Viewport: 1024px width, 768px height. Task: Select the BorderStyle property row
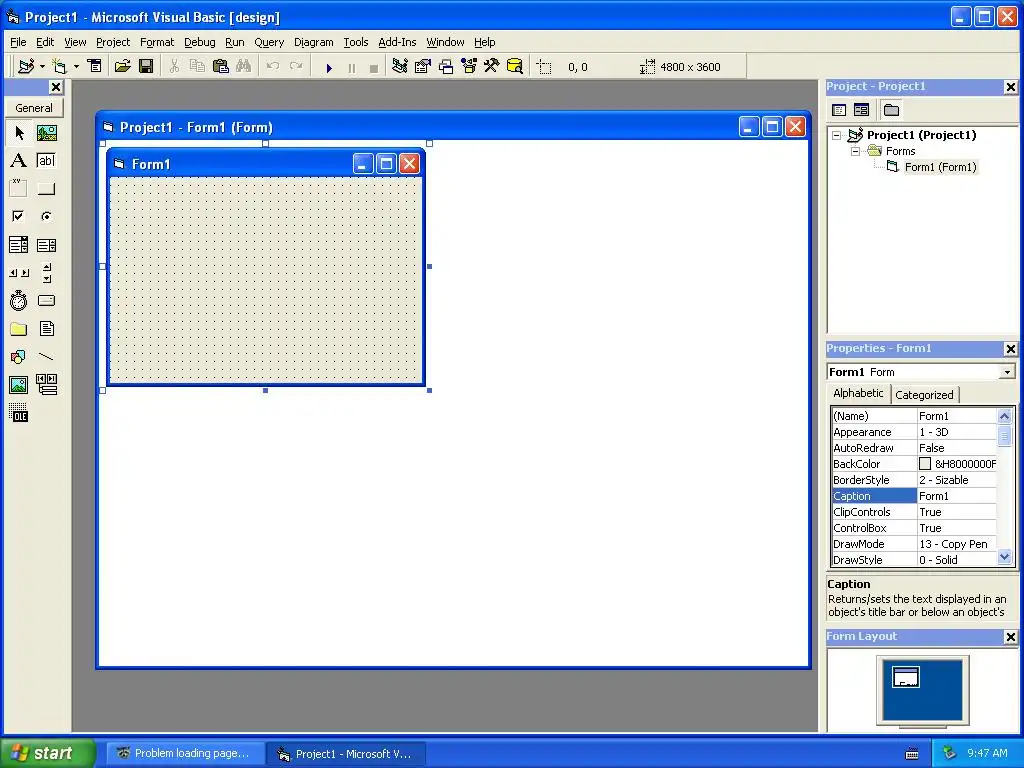(914, 480)
